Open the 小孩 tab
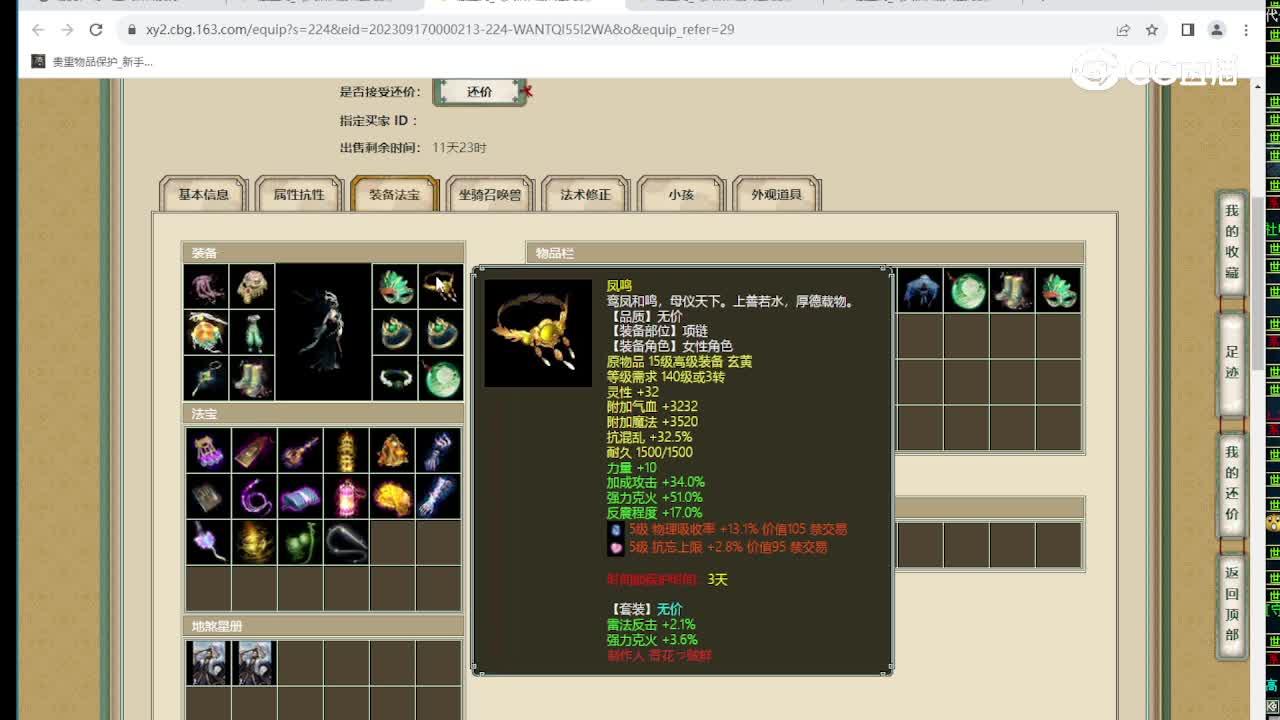The height and width of the screenshot is (720, 1280). coord(681,195)
